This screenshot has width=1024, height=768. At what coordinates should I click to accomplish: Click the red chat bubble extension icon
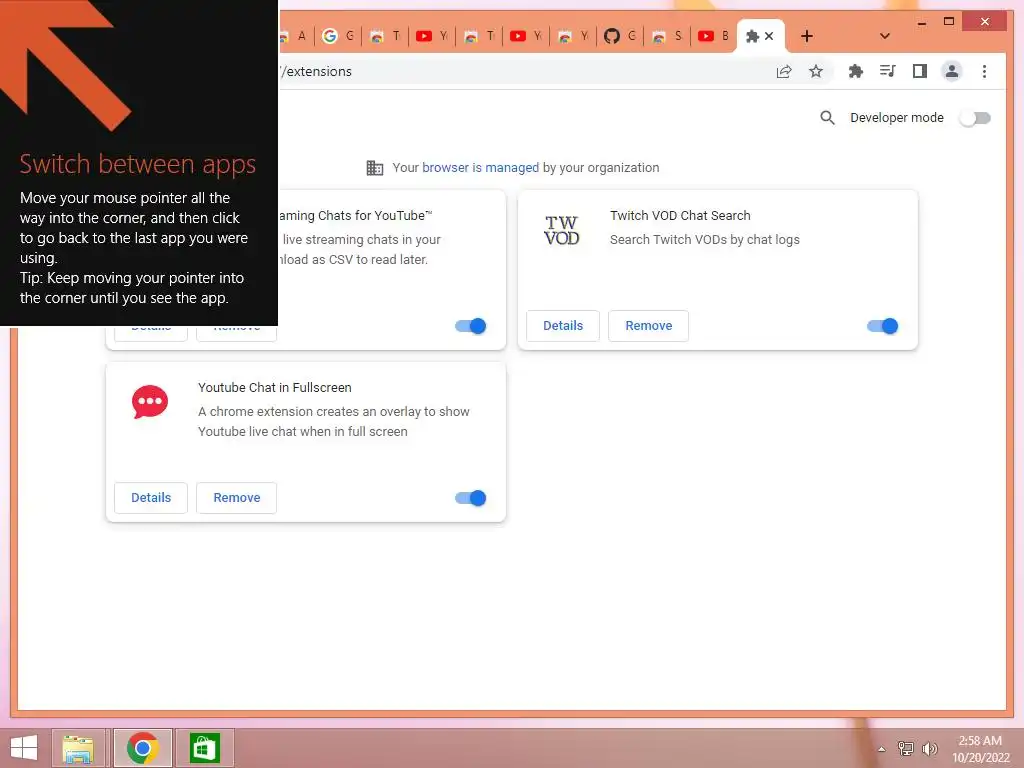[x=150, y=402]
